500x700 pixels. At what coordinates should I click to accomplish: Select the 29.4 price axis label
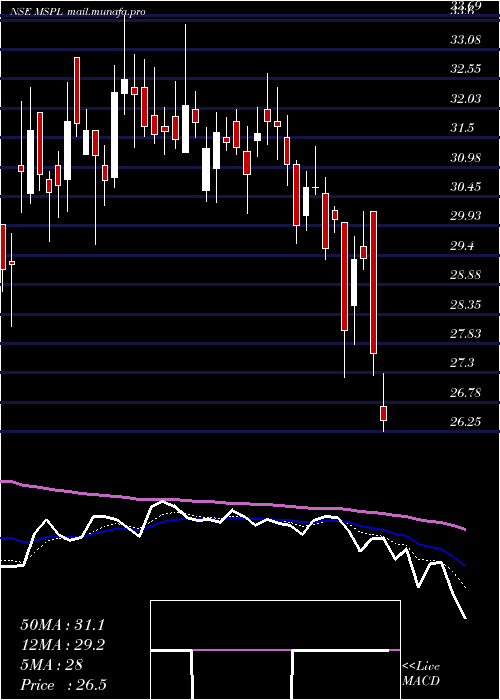point(462,246)
